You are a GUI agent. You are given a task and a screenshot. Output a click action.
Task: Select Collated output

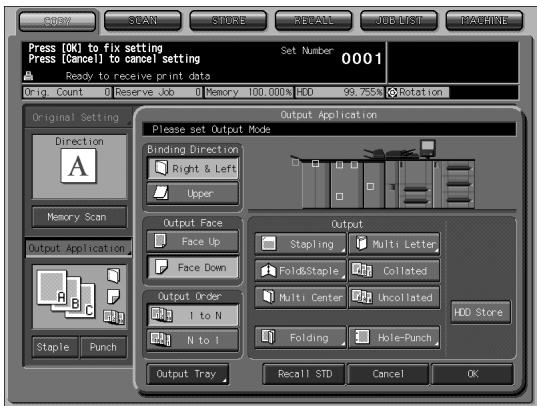pyautogui.click(x=394, y=271)
